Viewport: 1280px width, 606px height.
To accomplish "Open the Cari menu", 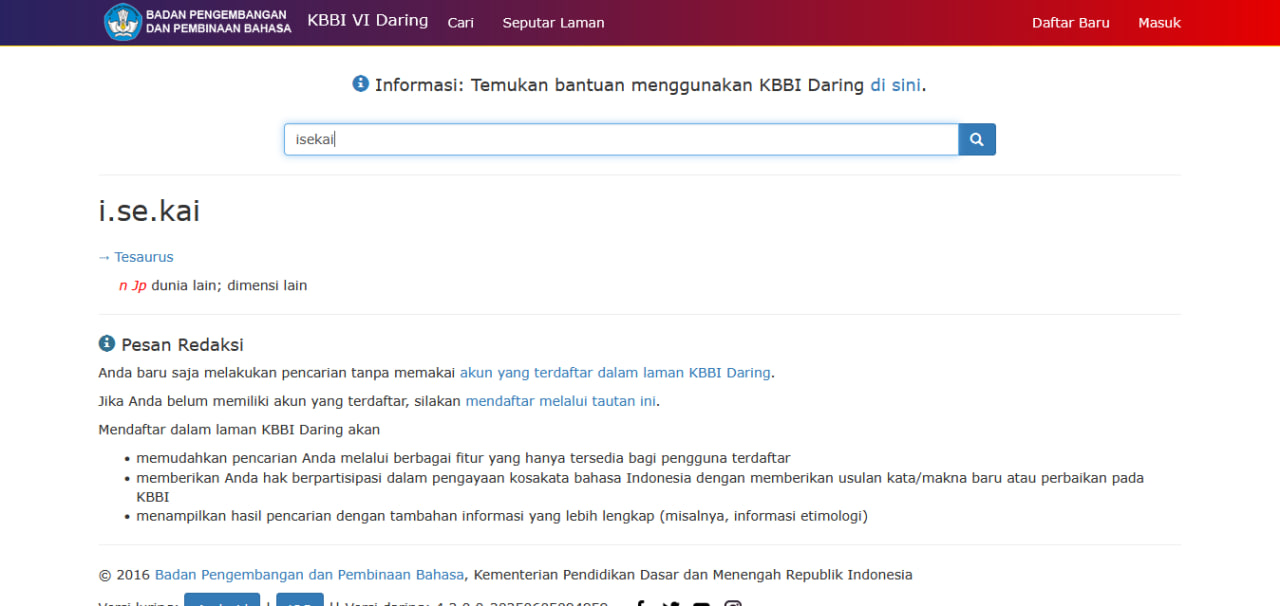I will (461, 22).
